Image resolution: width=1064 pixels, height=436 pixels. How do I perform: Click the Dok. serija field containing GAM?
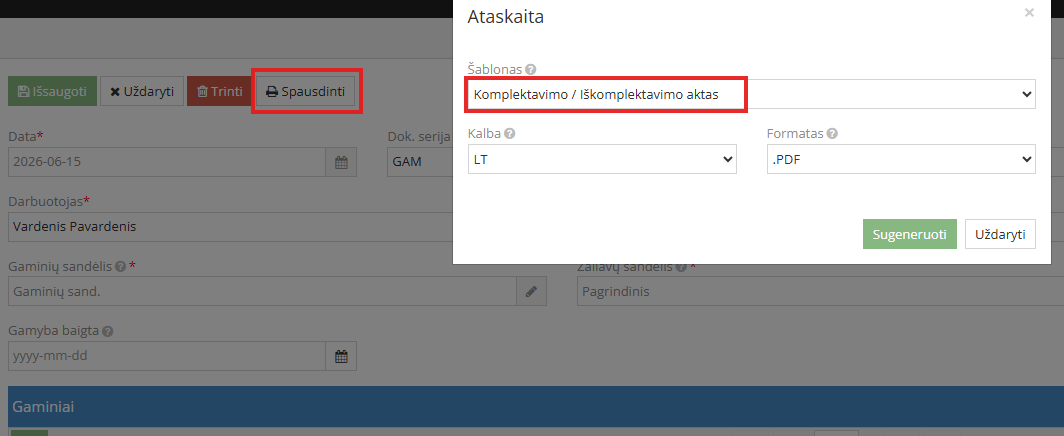(419, 162)
